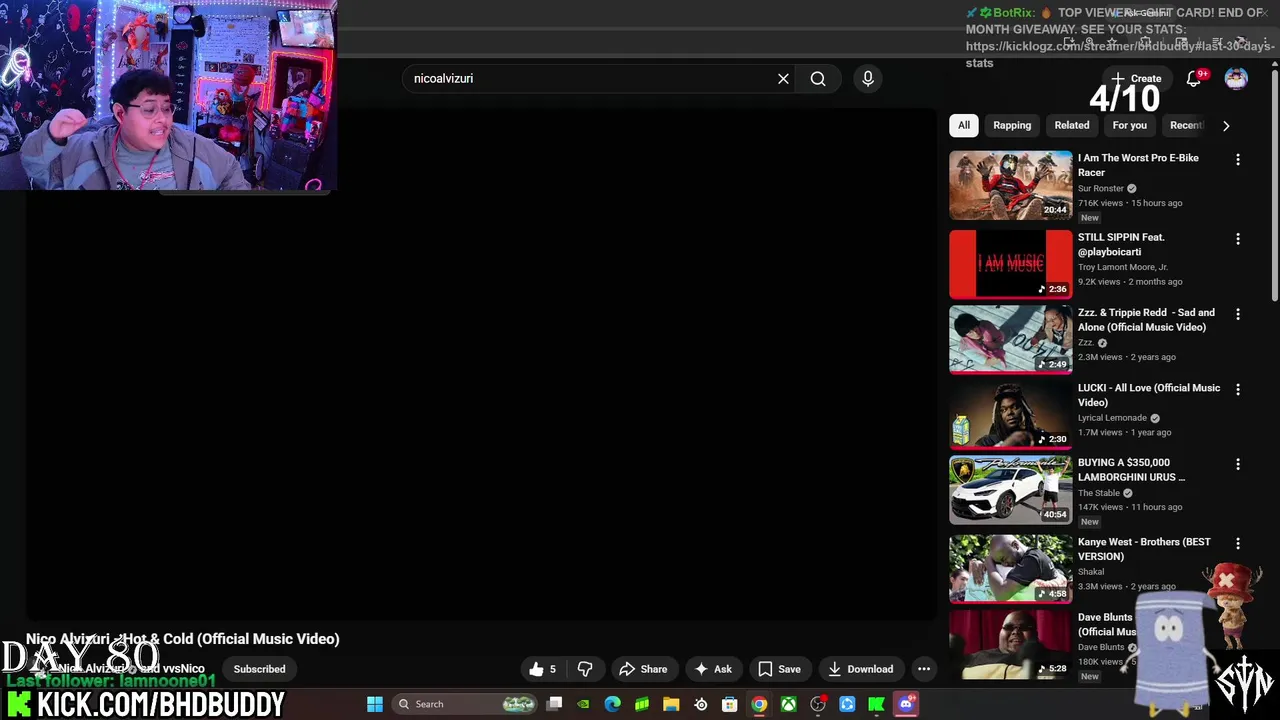1280x720 pixels.
Task: Open Task View on taskbar
Action: 555,704
